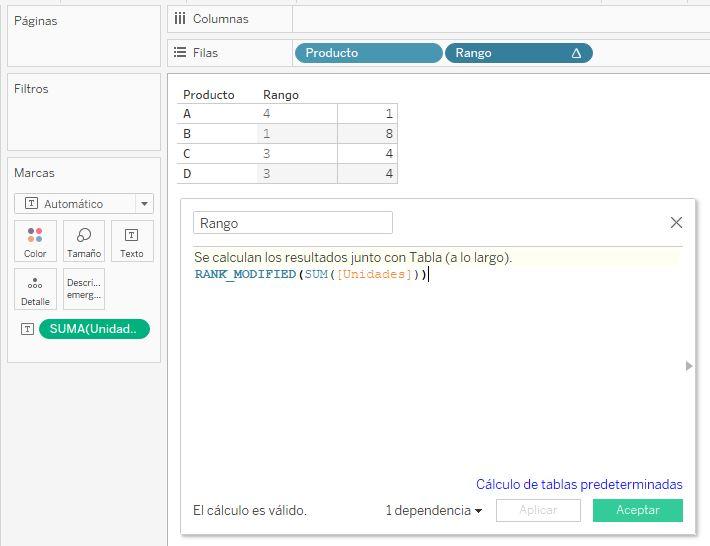
Task: Select product row D
Action: [x=187, y=173]
